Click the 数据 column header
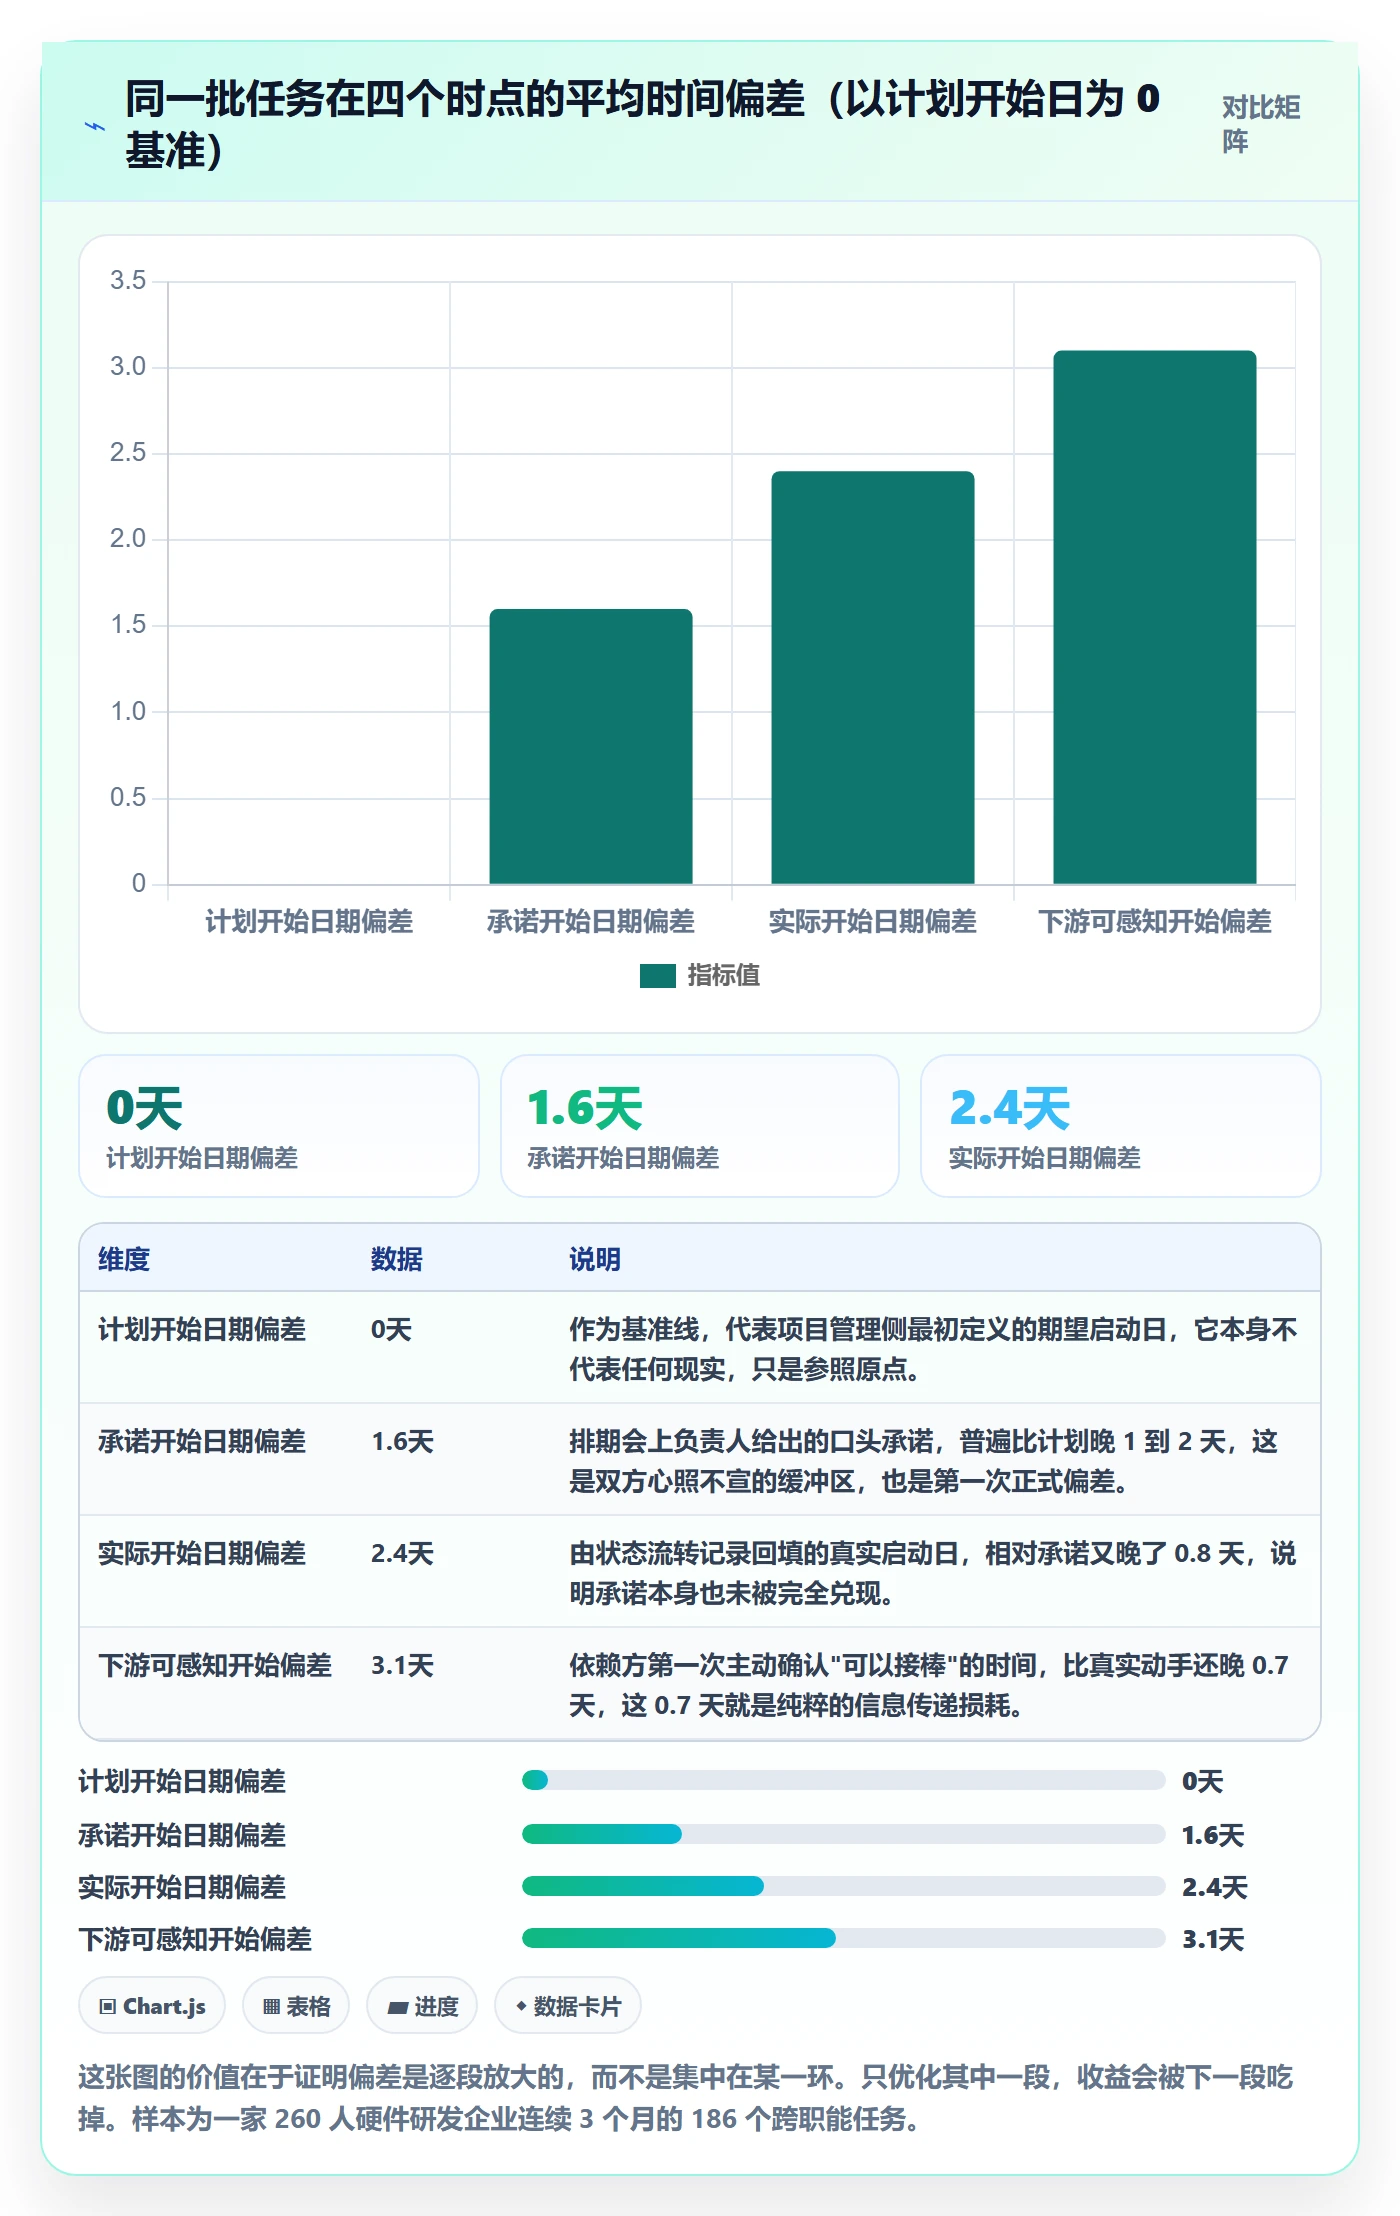 397,1259
